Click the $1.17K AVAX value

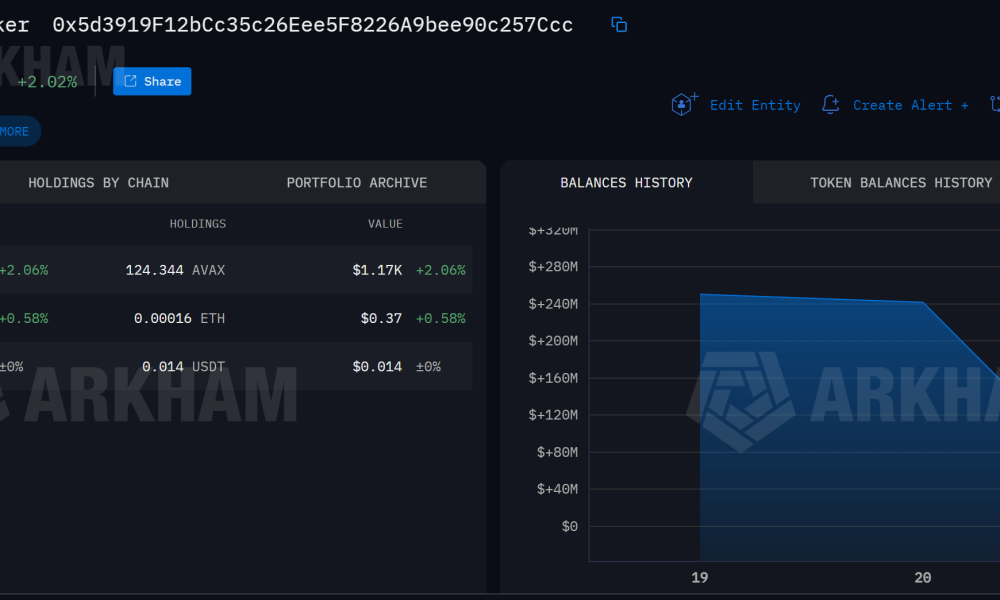tap(377, 270)
